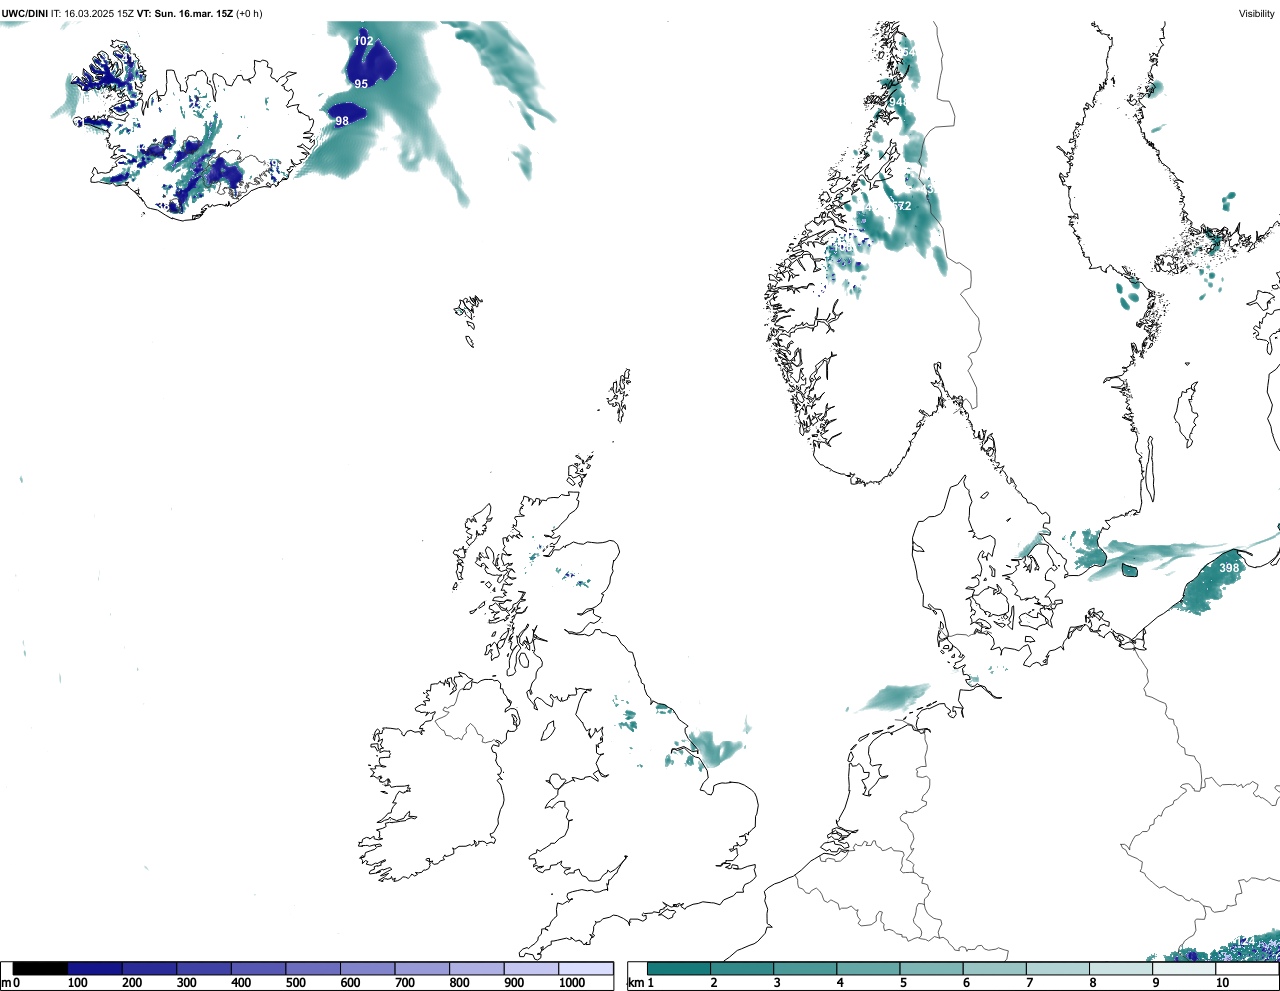The width and height of the screenshot is (1280, 991).
Task: Click the '98' visibility value label
Action: (x=342, y=121)
